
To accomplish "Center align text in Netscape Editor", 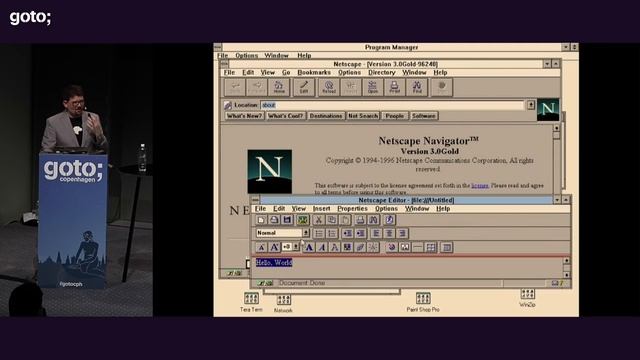I will (x=389, y=233).
